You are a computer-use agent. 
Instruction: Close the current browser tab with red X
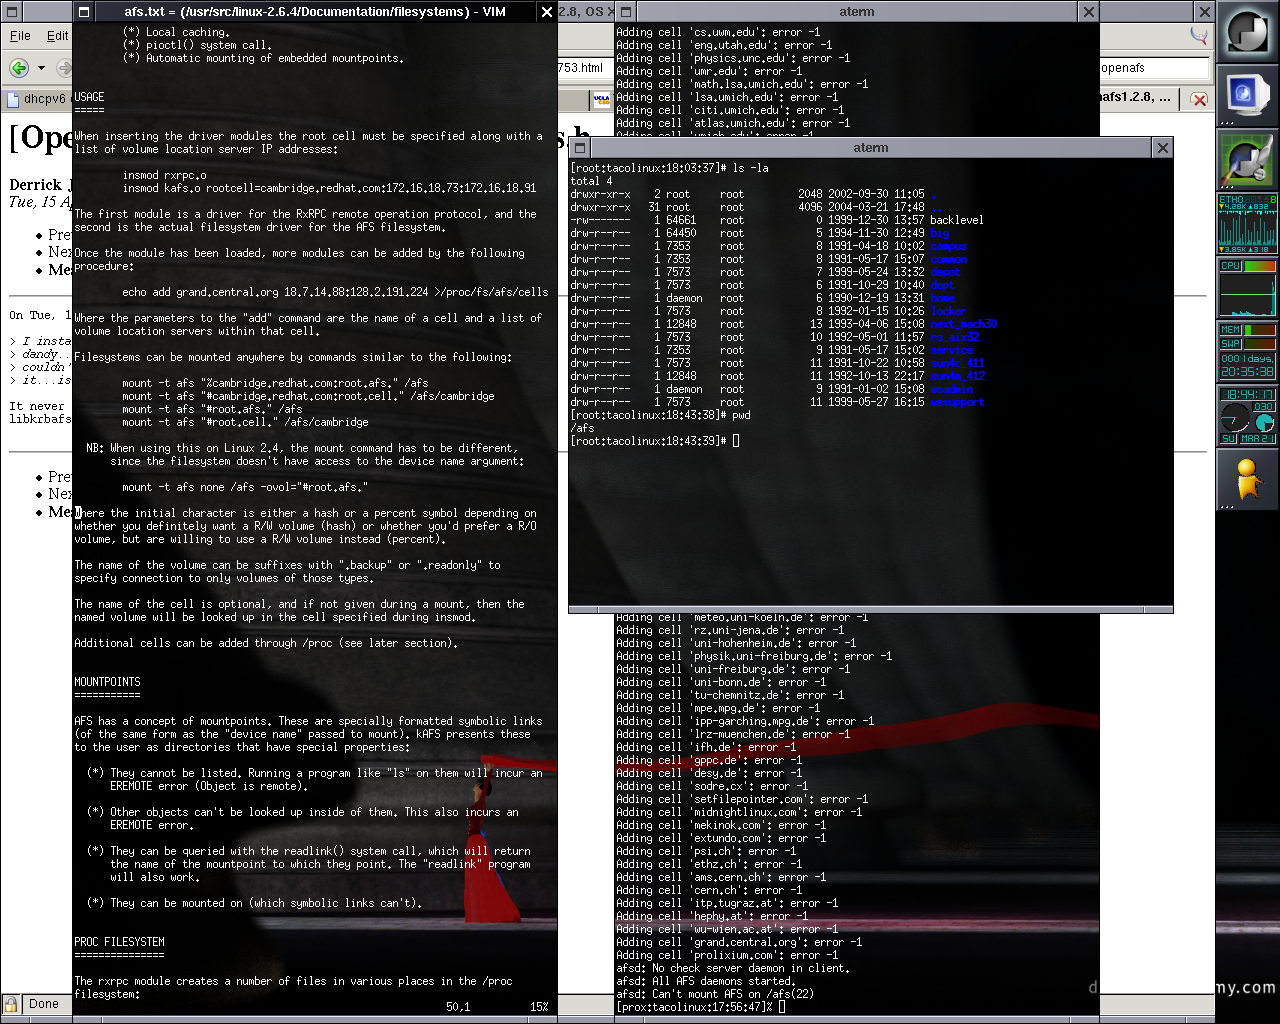[x=1199, y=99]
